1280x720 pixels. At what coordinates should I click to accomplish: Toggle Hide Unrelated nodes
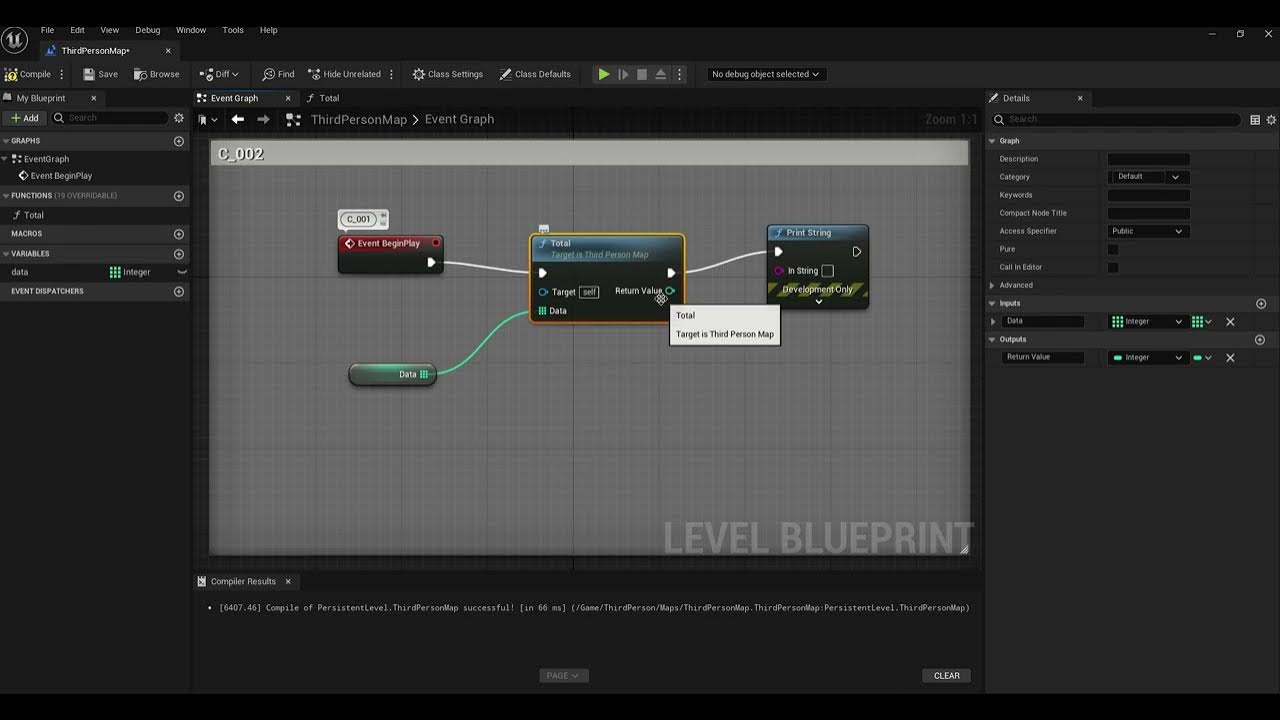click(x=344, y=74)
